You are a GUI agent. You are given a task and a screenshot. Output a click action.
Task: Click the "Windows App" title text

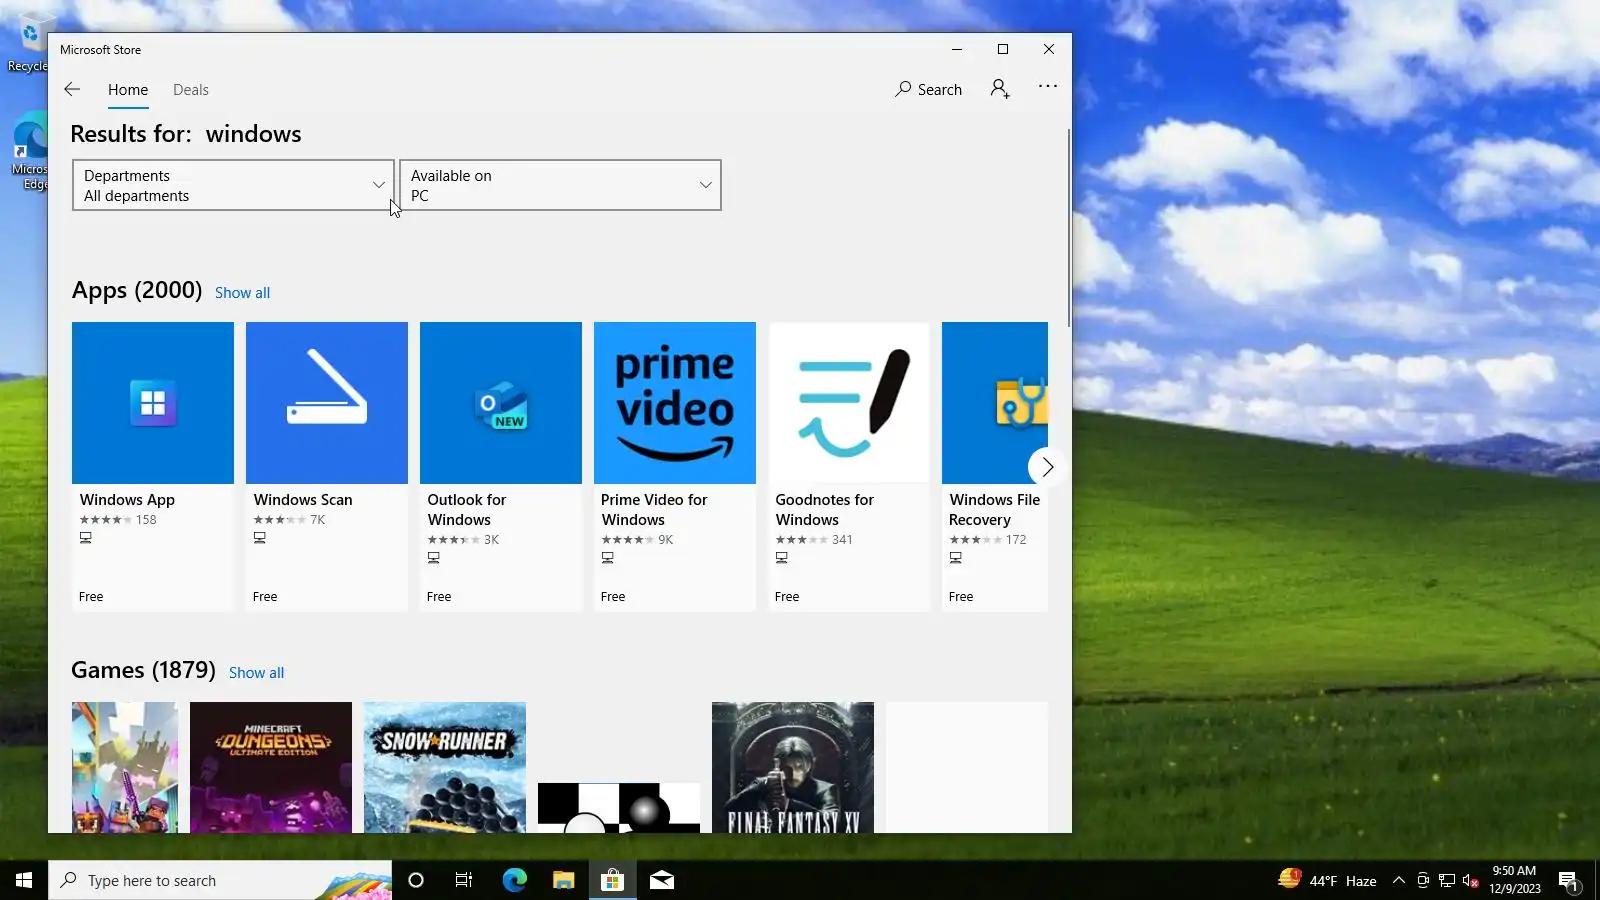[127, 500]
